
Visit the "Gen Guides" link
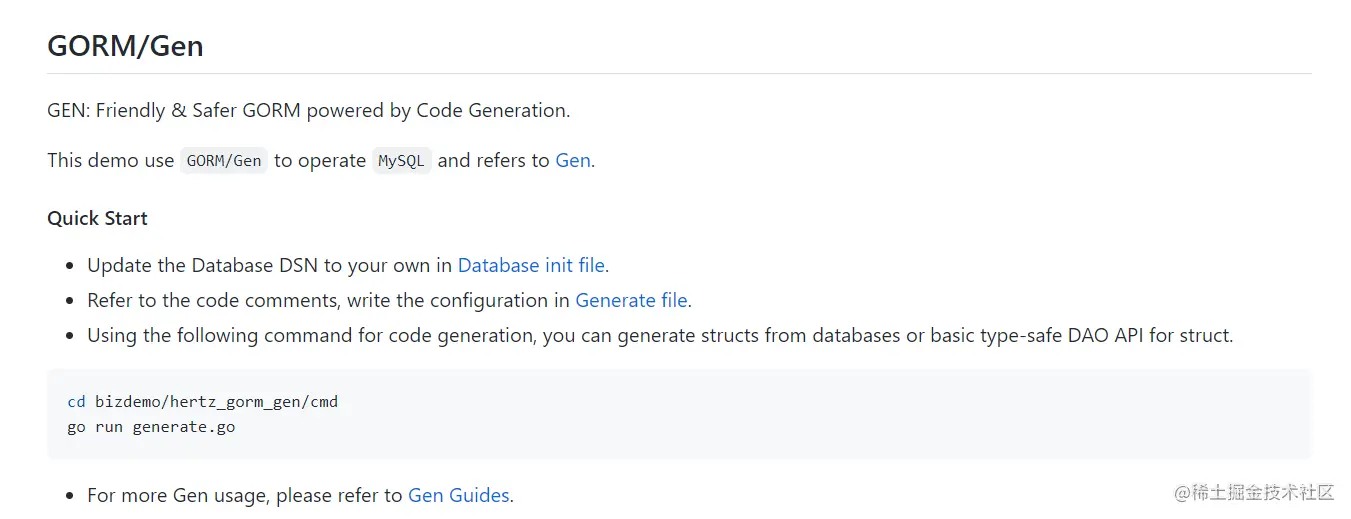(x=459, y=495)
